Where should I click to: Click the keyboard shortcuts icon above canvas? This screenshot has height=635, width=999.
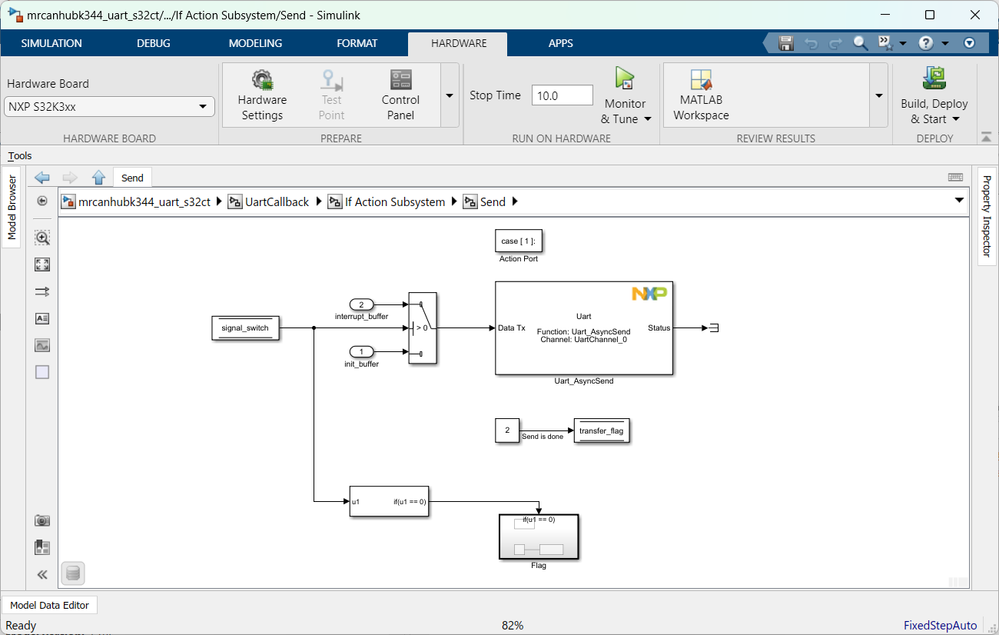(x=955, y=177)
